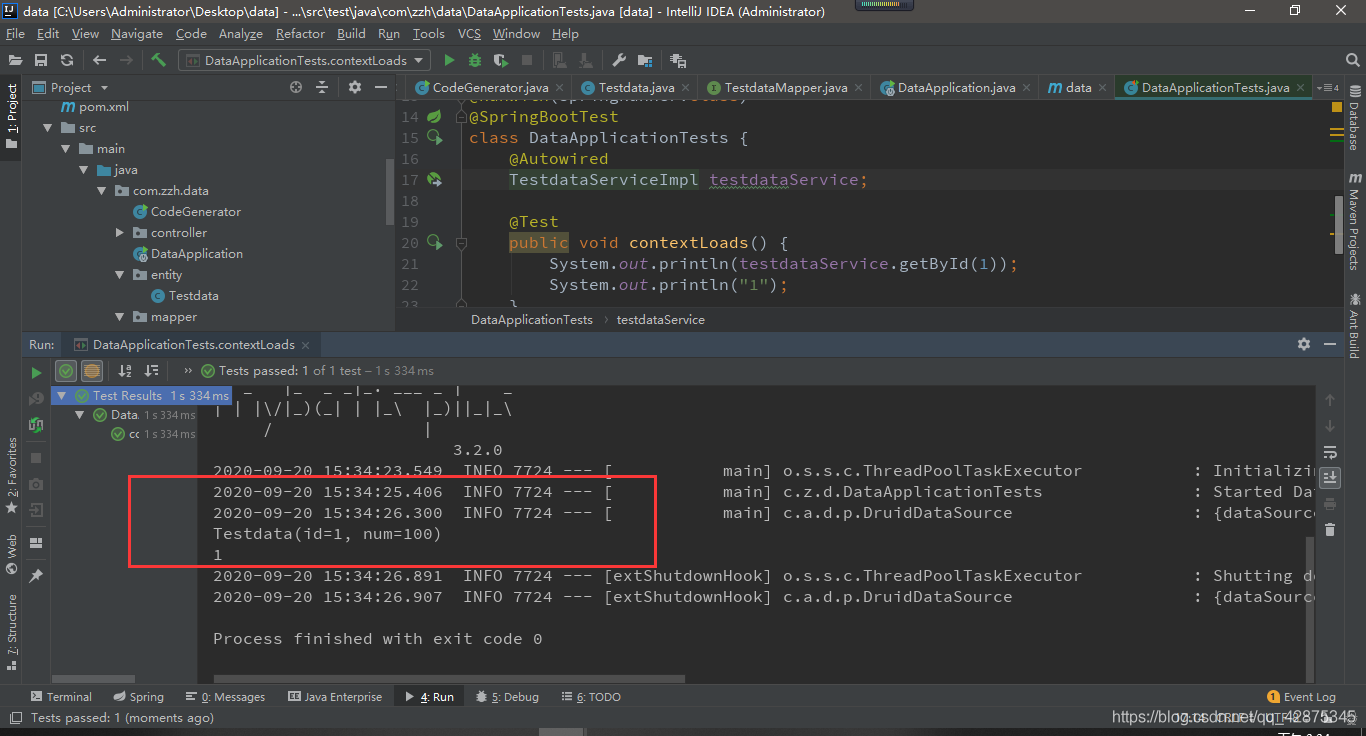1366x736 pixels.
Task: Click the locate target icon in Project panel
Action: [296, 87]
